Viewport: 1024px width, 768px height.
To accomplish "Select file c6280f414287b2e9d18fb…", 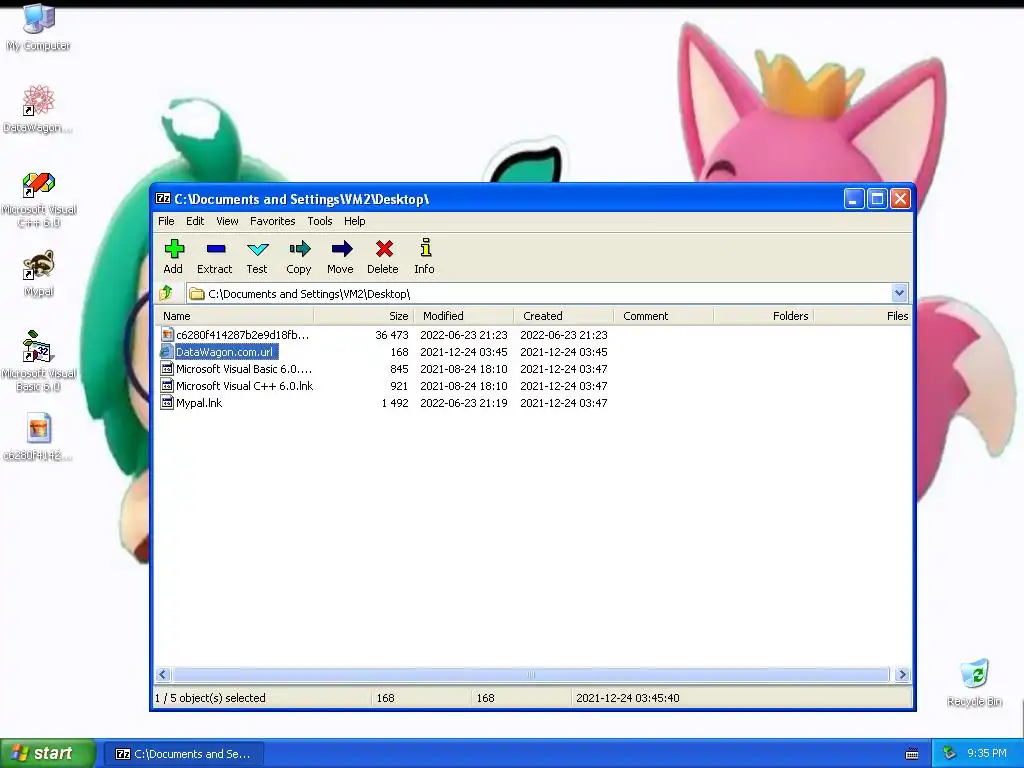I will click(x=242, y=334).
